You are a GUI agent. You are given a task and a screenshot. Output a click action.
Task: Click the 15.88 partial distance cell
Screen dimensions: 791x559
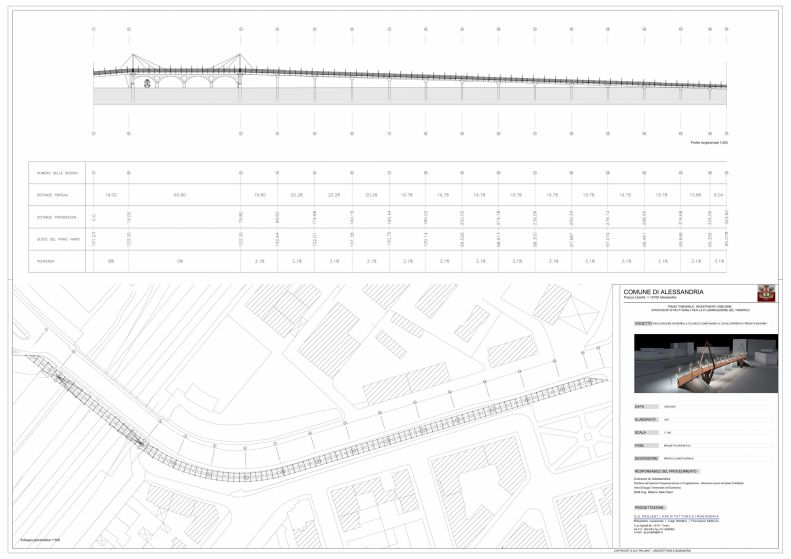695,195
